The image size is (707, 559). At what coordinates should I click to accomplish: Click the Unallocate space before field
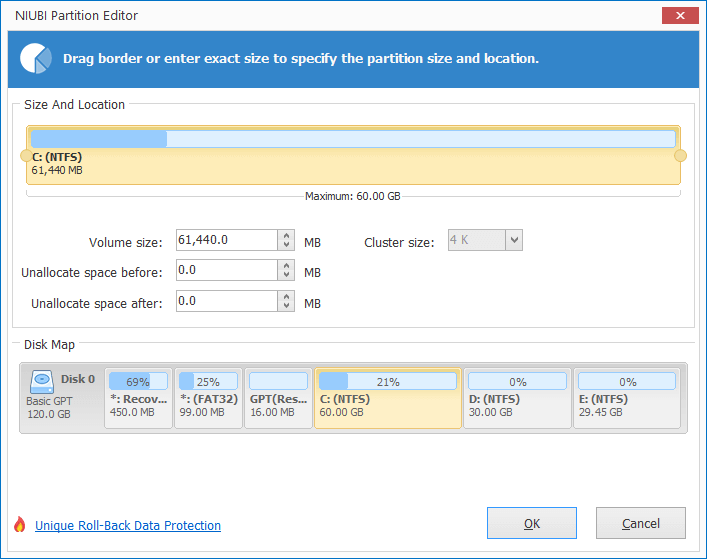point(227,270)
